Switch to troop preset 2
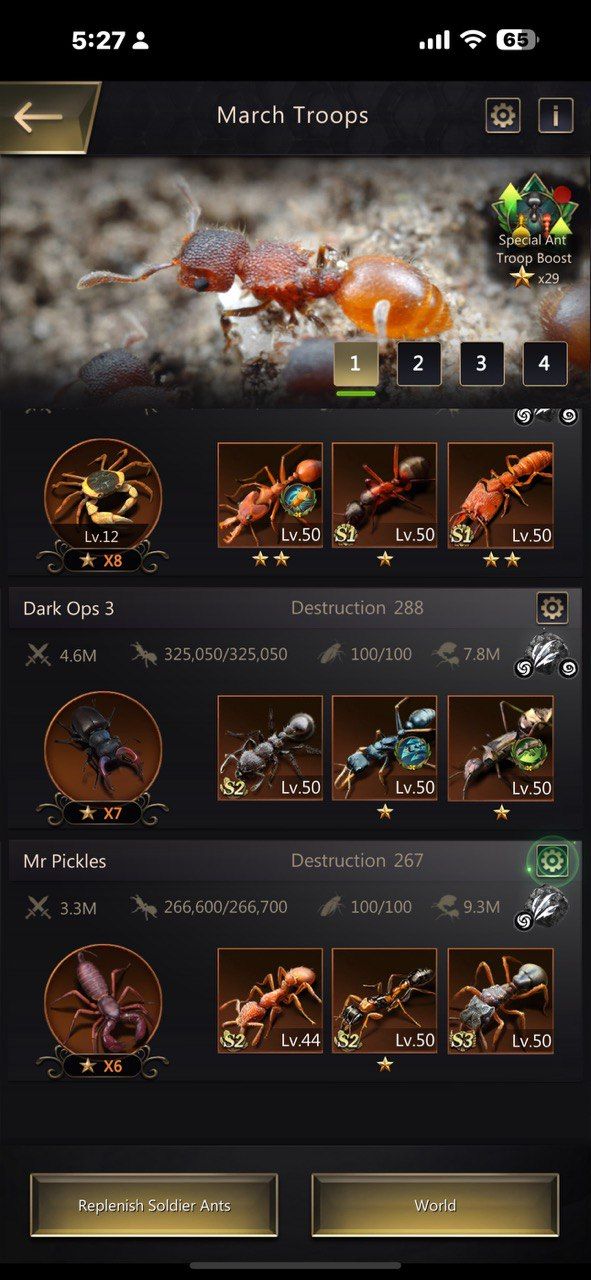Image resolution: width=591 pixels, height=1280 pixels. 419,364
